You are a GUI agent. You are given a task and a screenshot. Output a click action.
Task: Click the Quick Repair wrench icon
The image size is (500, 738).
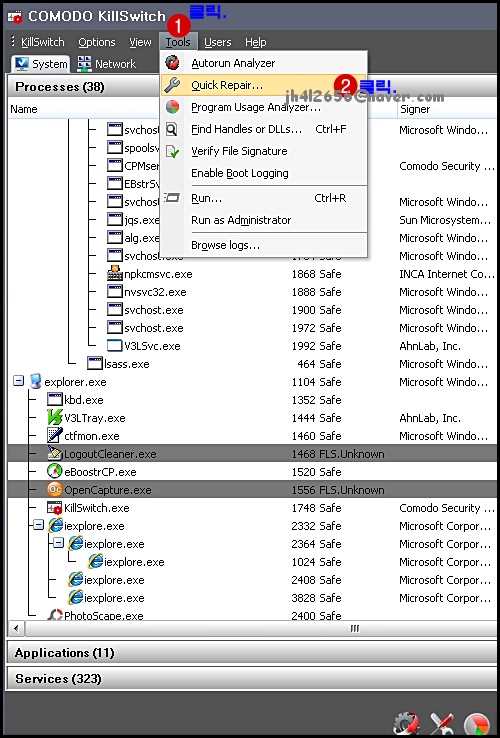(x=172, y=85)
